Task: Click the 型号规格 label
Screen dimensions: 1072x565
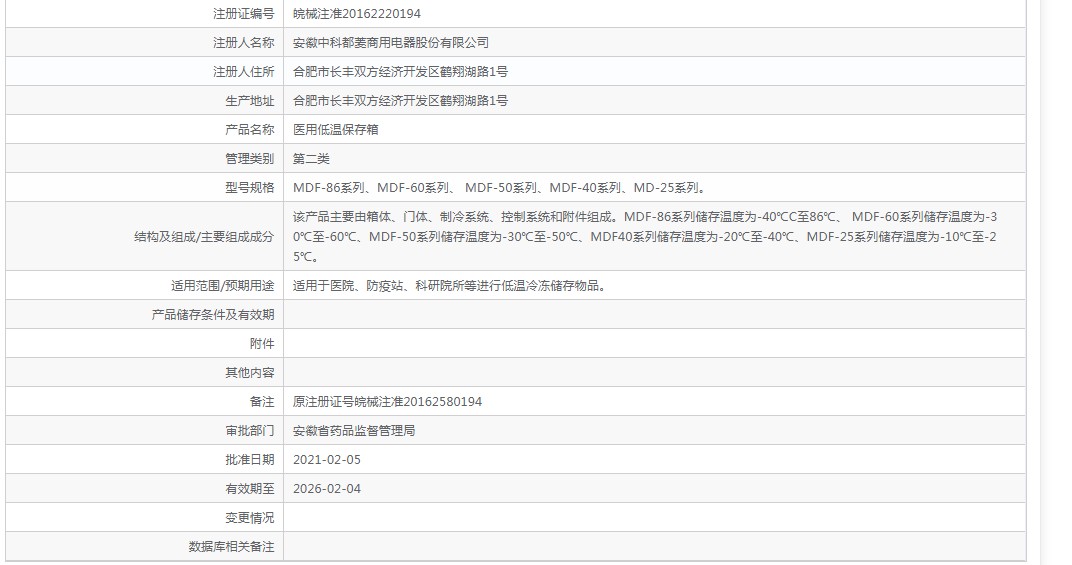Action: [249, 187]
